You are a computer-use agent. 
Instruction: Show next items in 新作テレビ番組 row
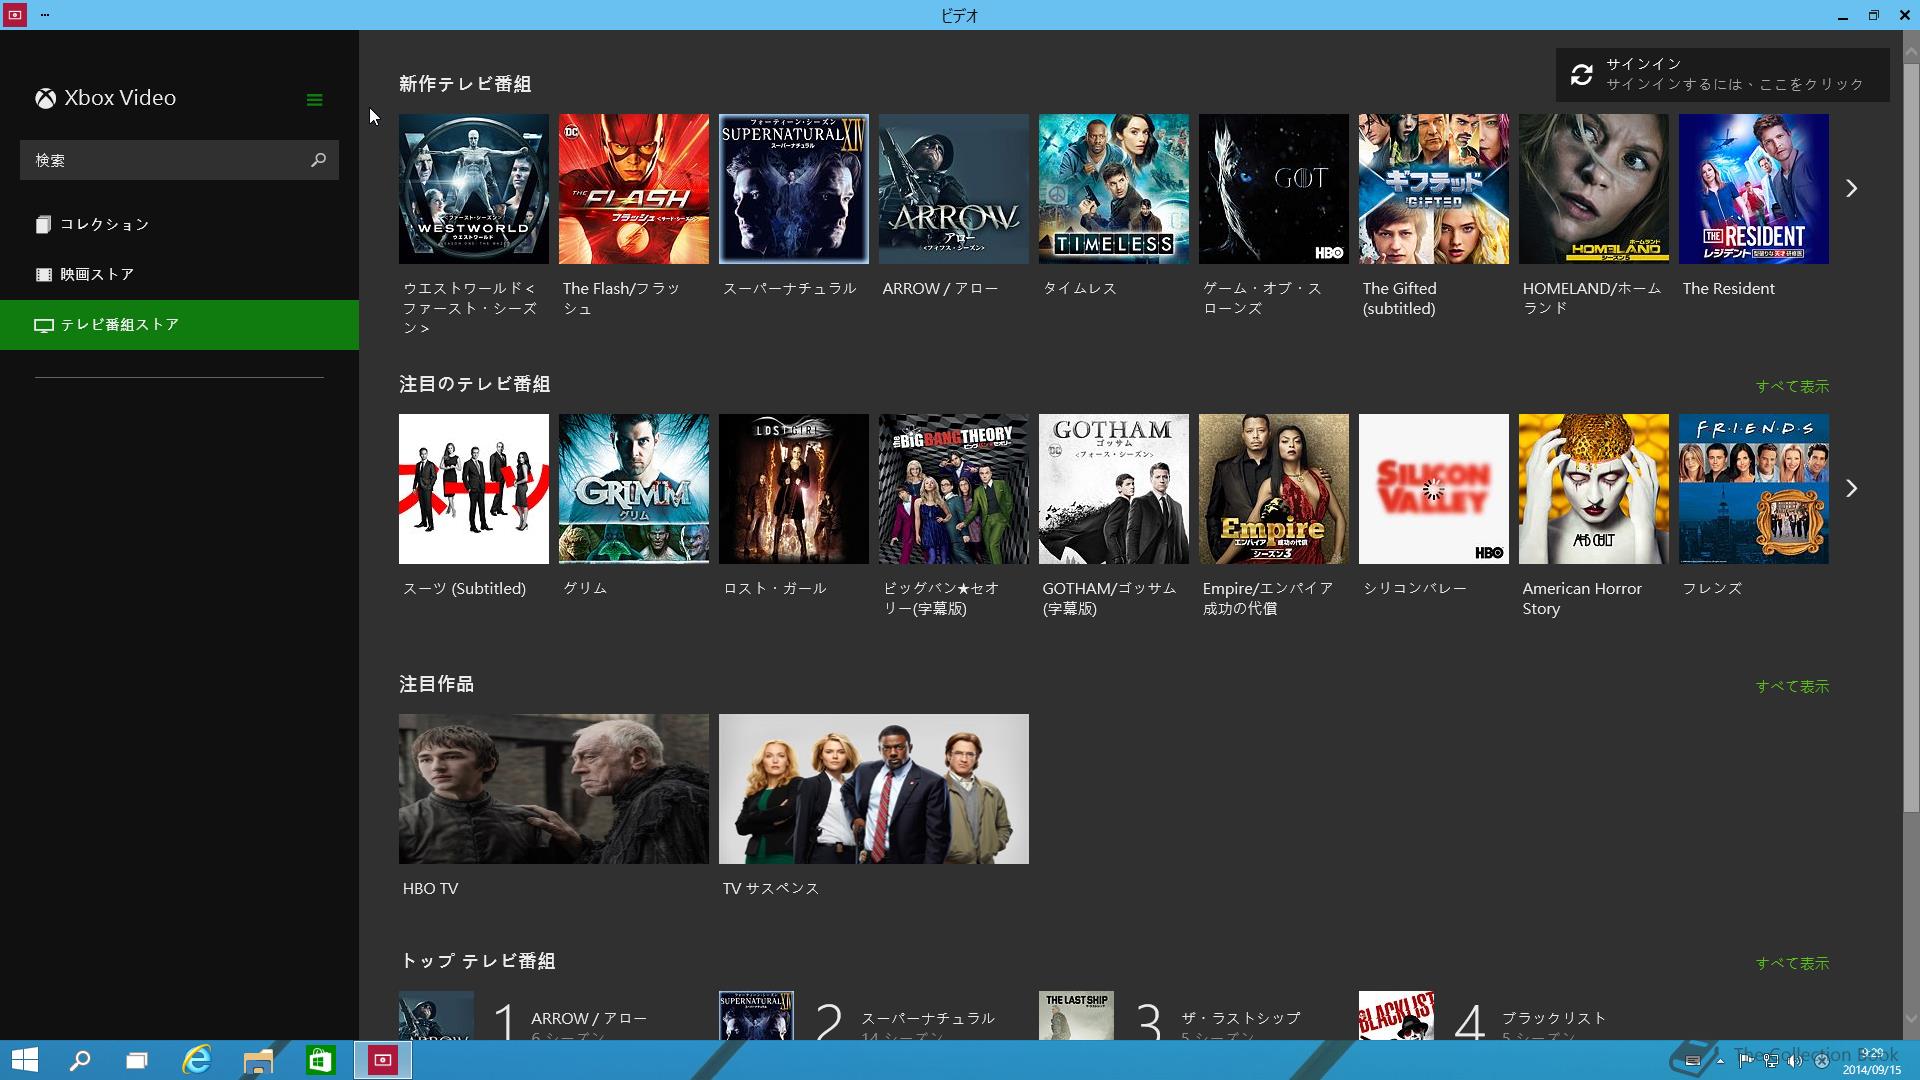coord(1851,188)
